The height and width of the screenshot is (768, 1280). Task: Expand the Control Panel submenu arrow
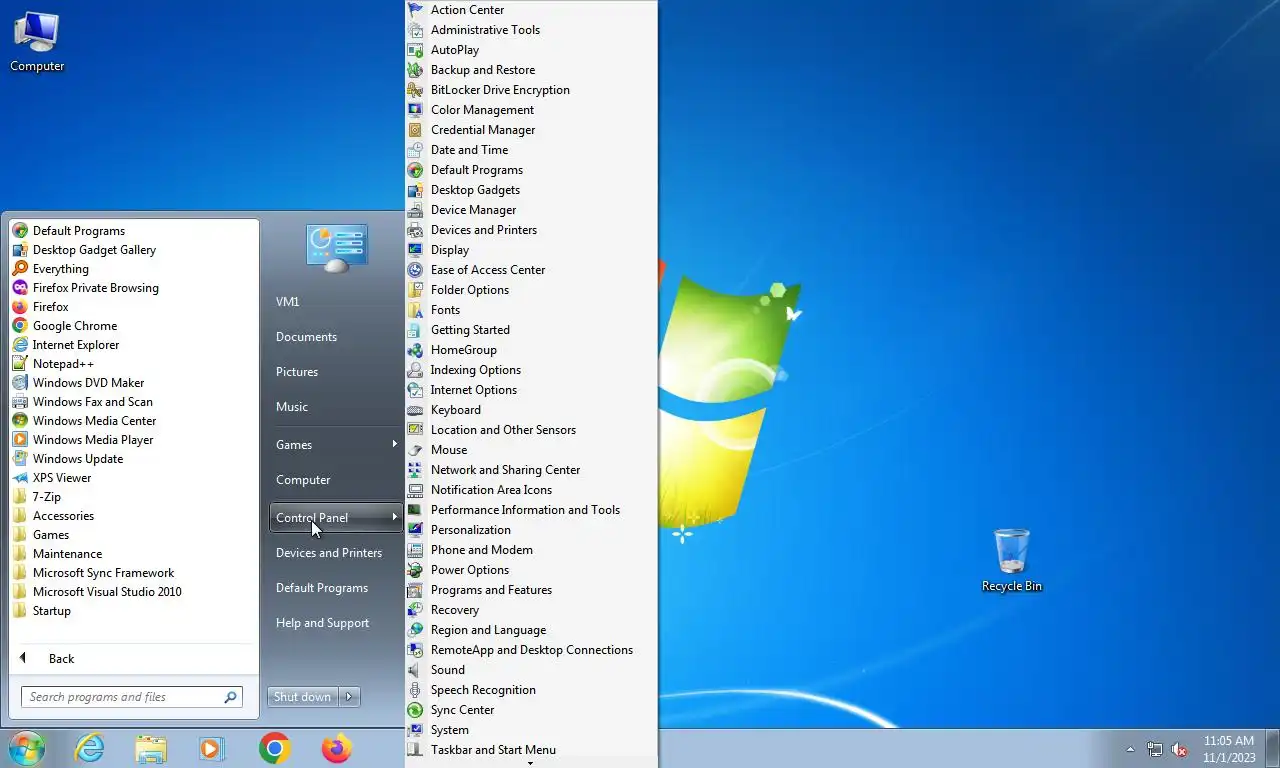pyautogui.click(x=395, y=517)
